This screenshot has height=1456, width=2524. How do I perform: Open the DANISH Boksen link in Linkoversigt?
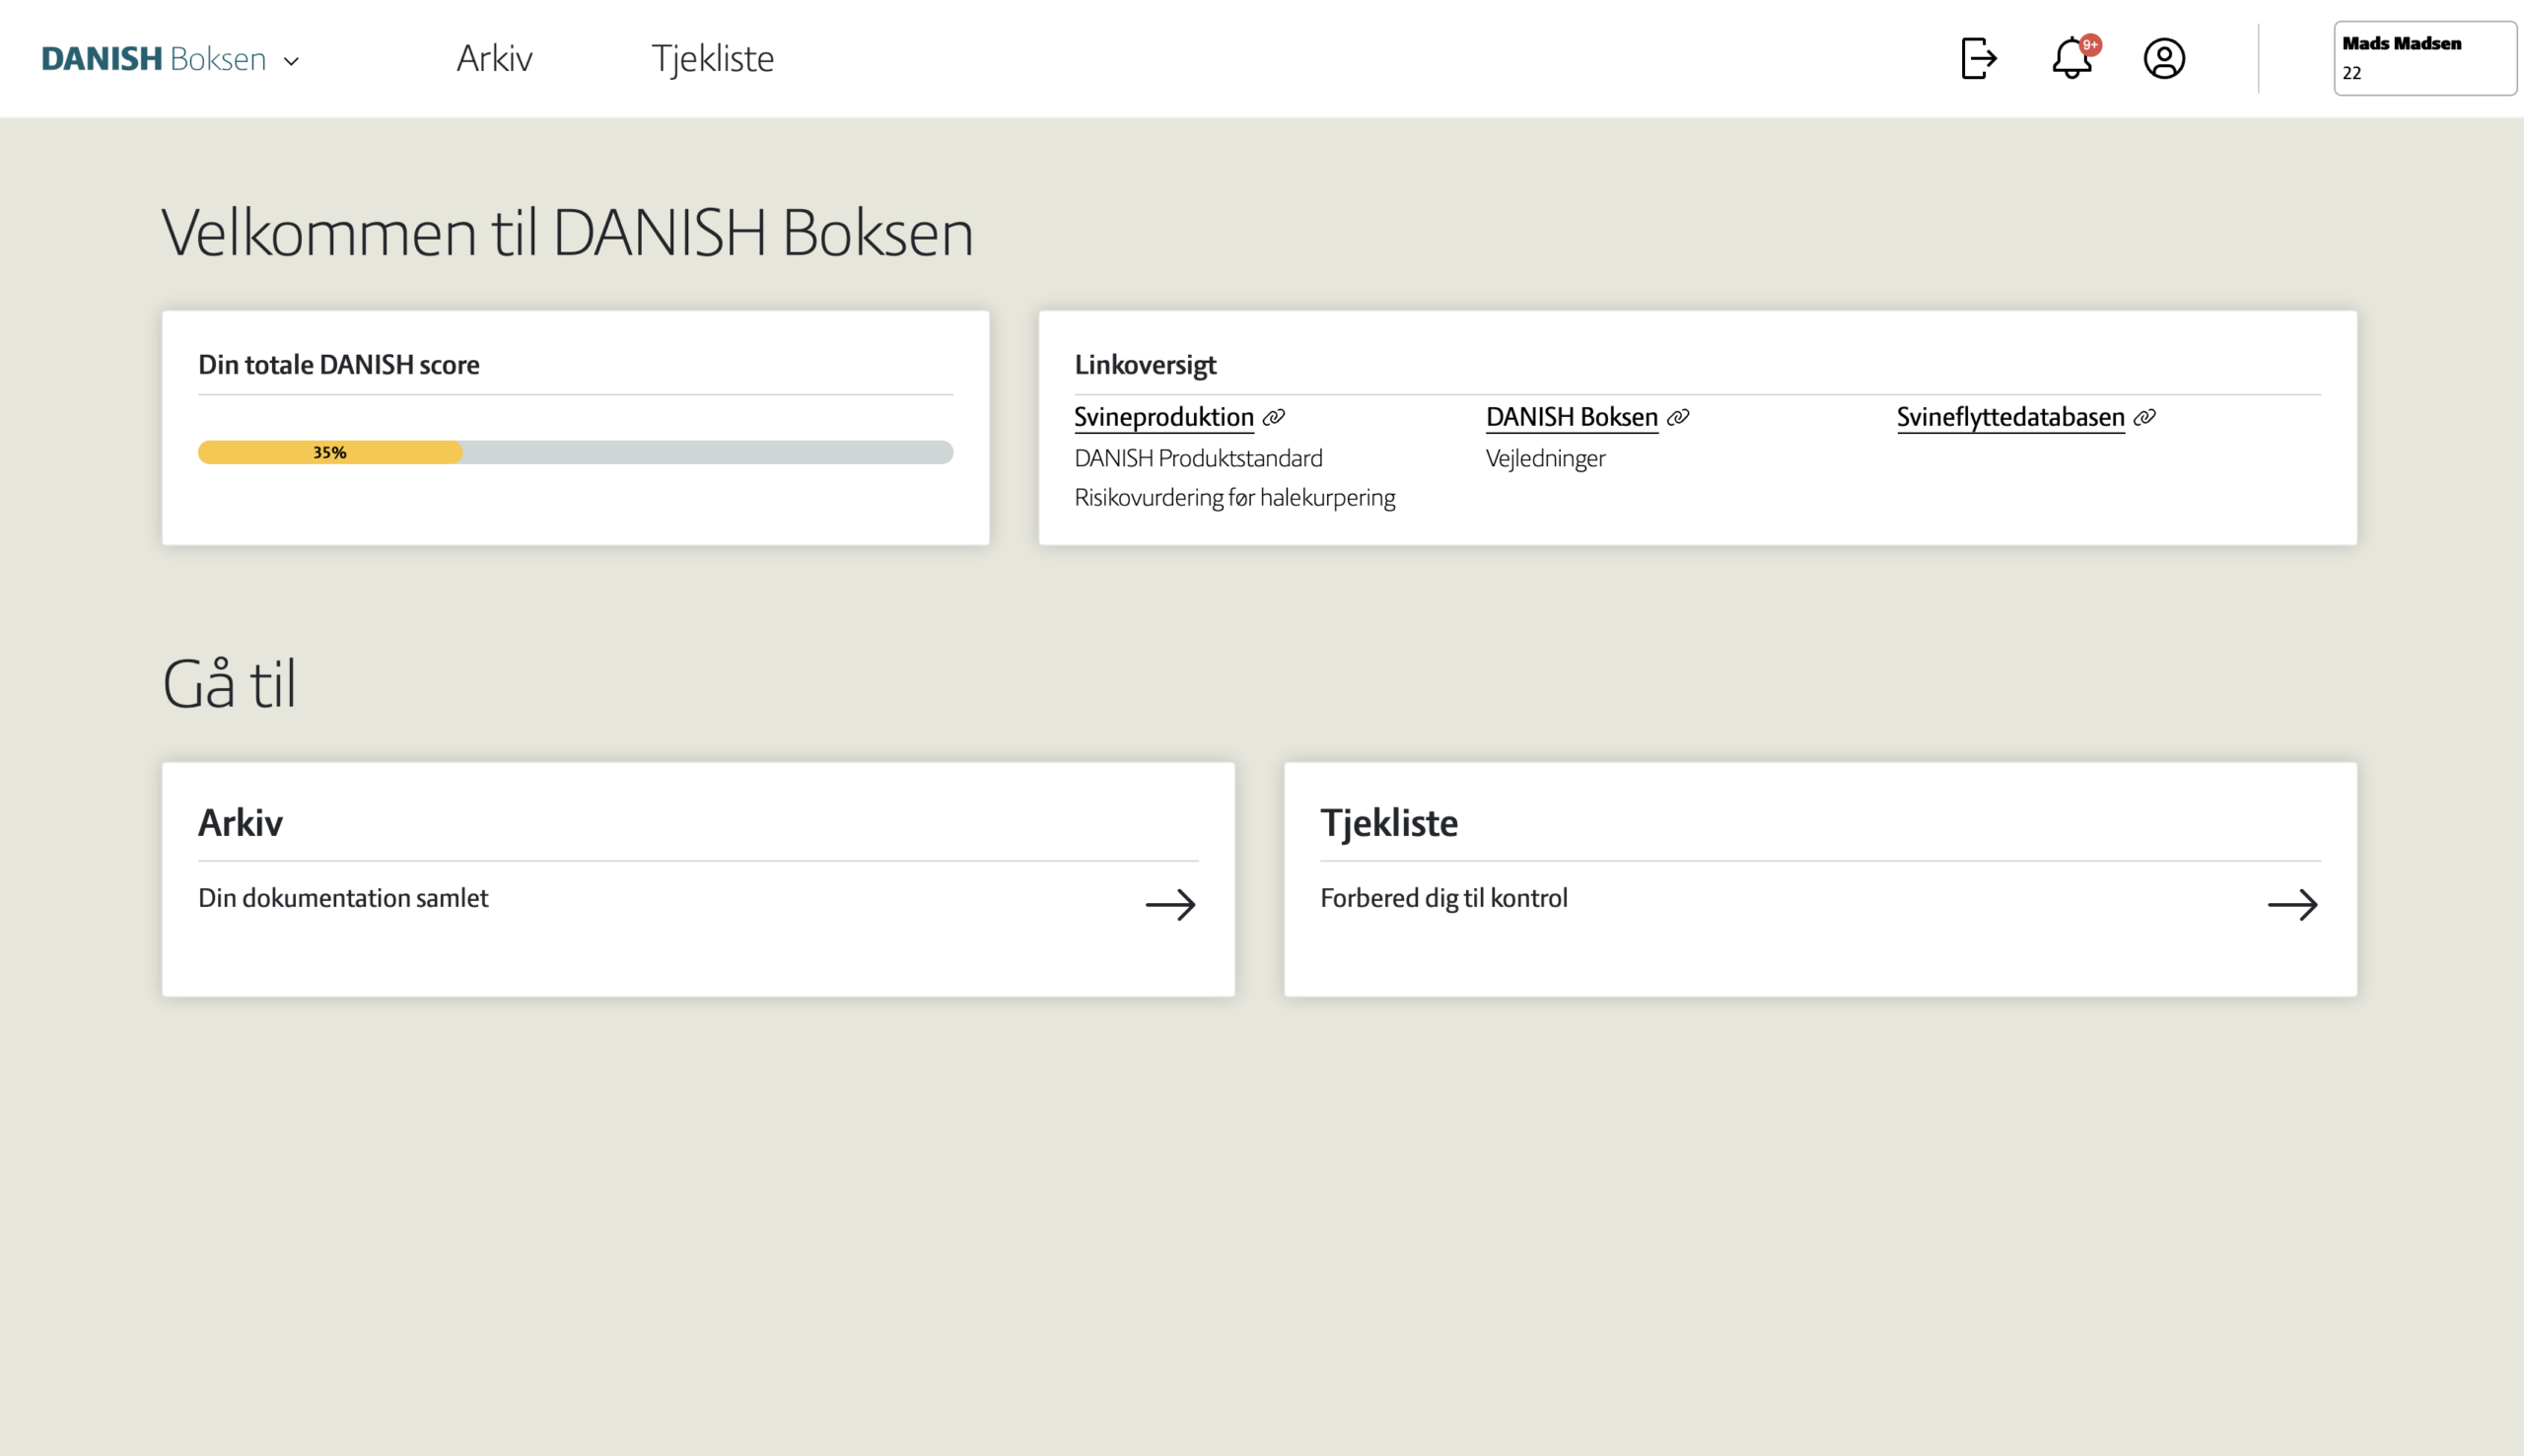tap(1572, 417)
